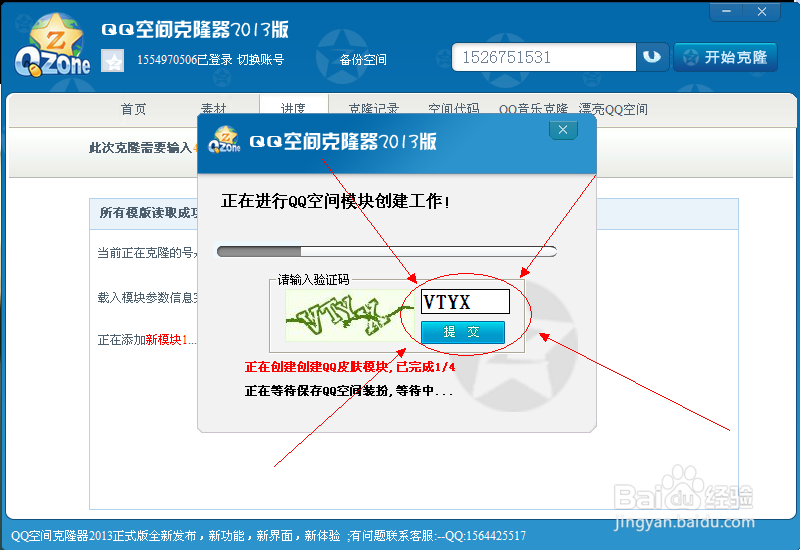Click the refresh icon next to the QQ number field
This screenshot has height=550, width=800.
652,57
